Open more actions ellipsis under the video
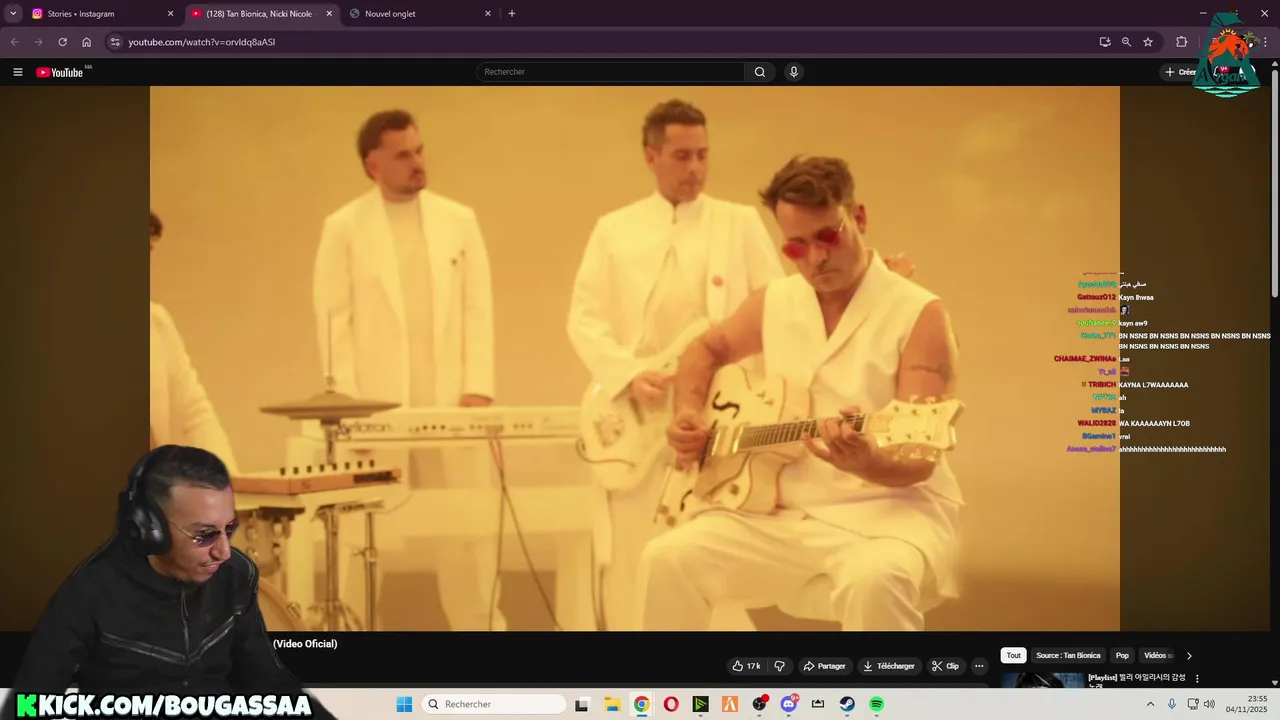 pos(980,666)
